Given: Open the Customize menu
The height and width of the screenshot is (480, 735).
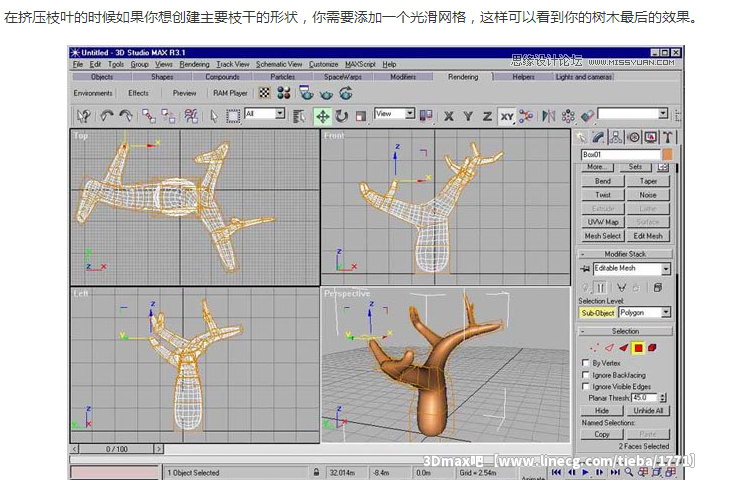Looking at the screenshot, I should [323, 65].
